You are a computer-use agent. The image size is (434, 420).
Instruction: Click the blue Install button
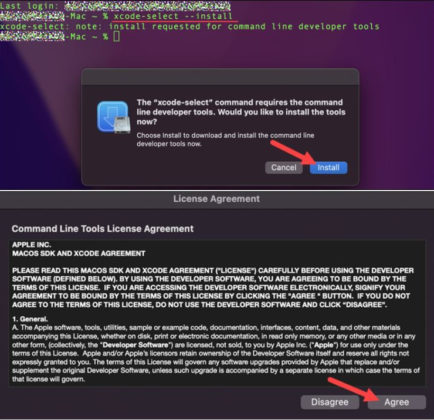pyautogui.click(x=328, y=168)
